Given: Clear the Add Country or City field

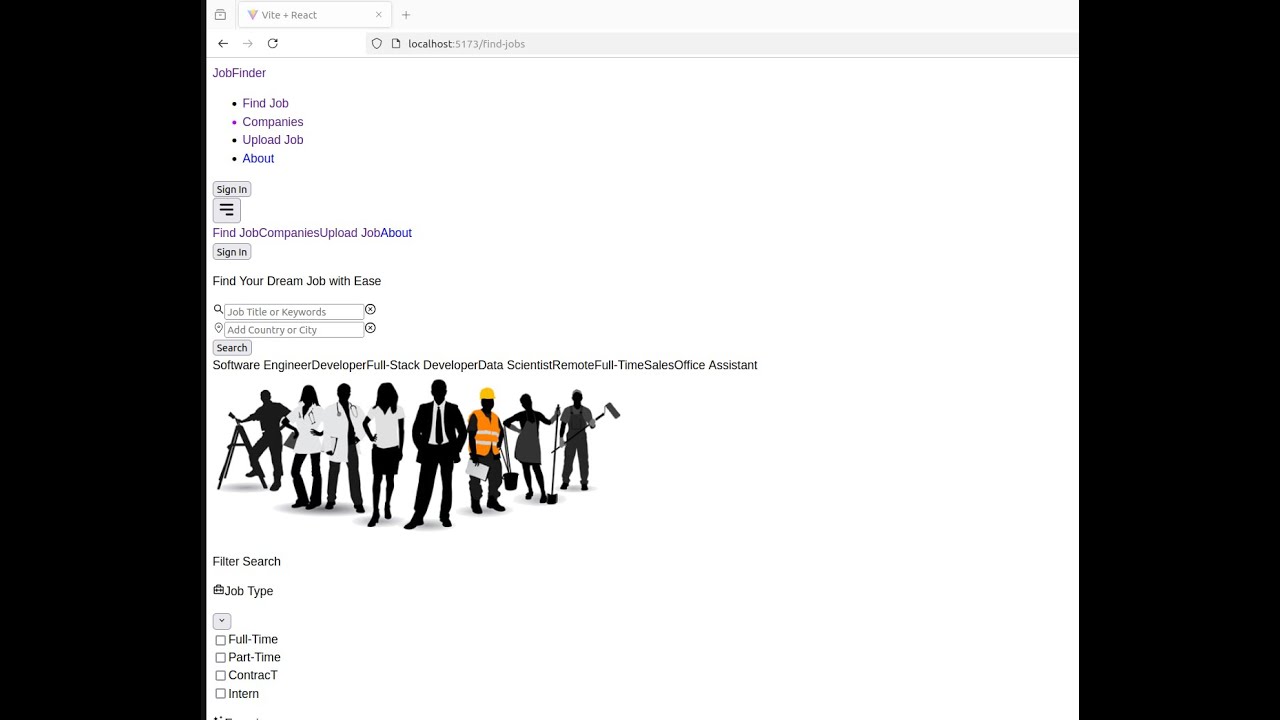Looking at the screenshot, I should pos(370,328).
